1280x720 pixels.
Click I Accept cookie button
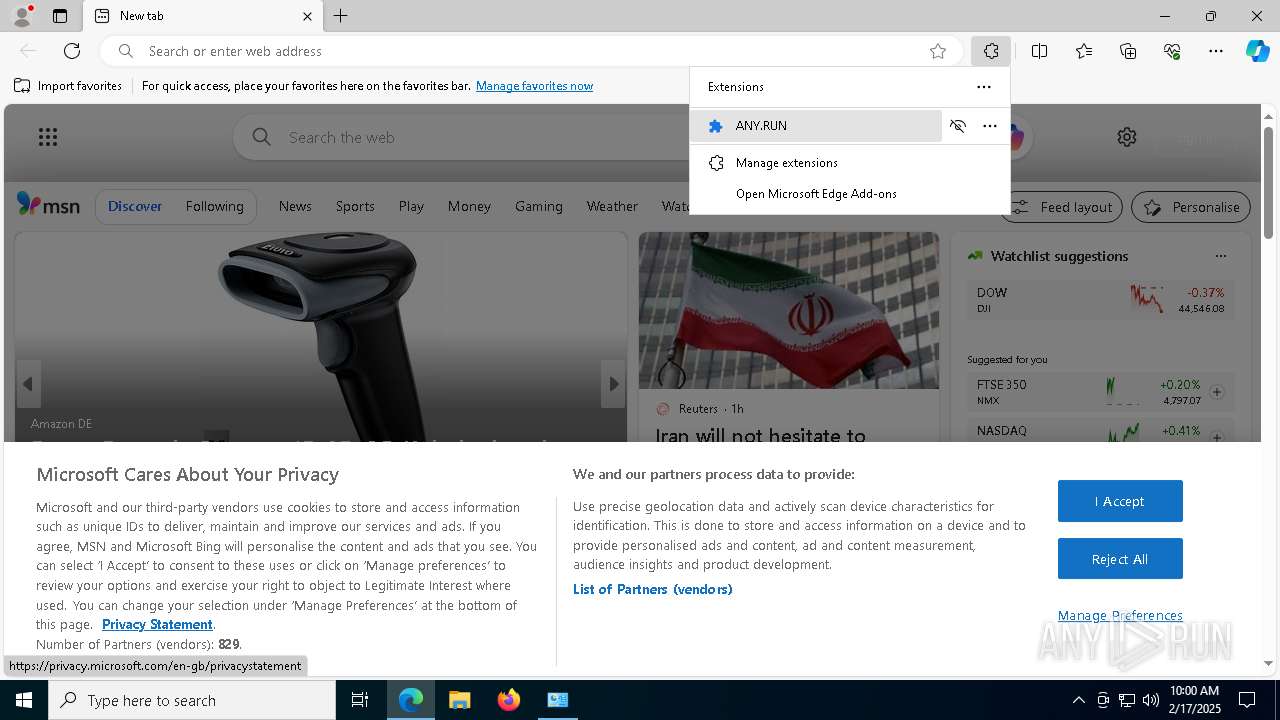point(1120,501)
